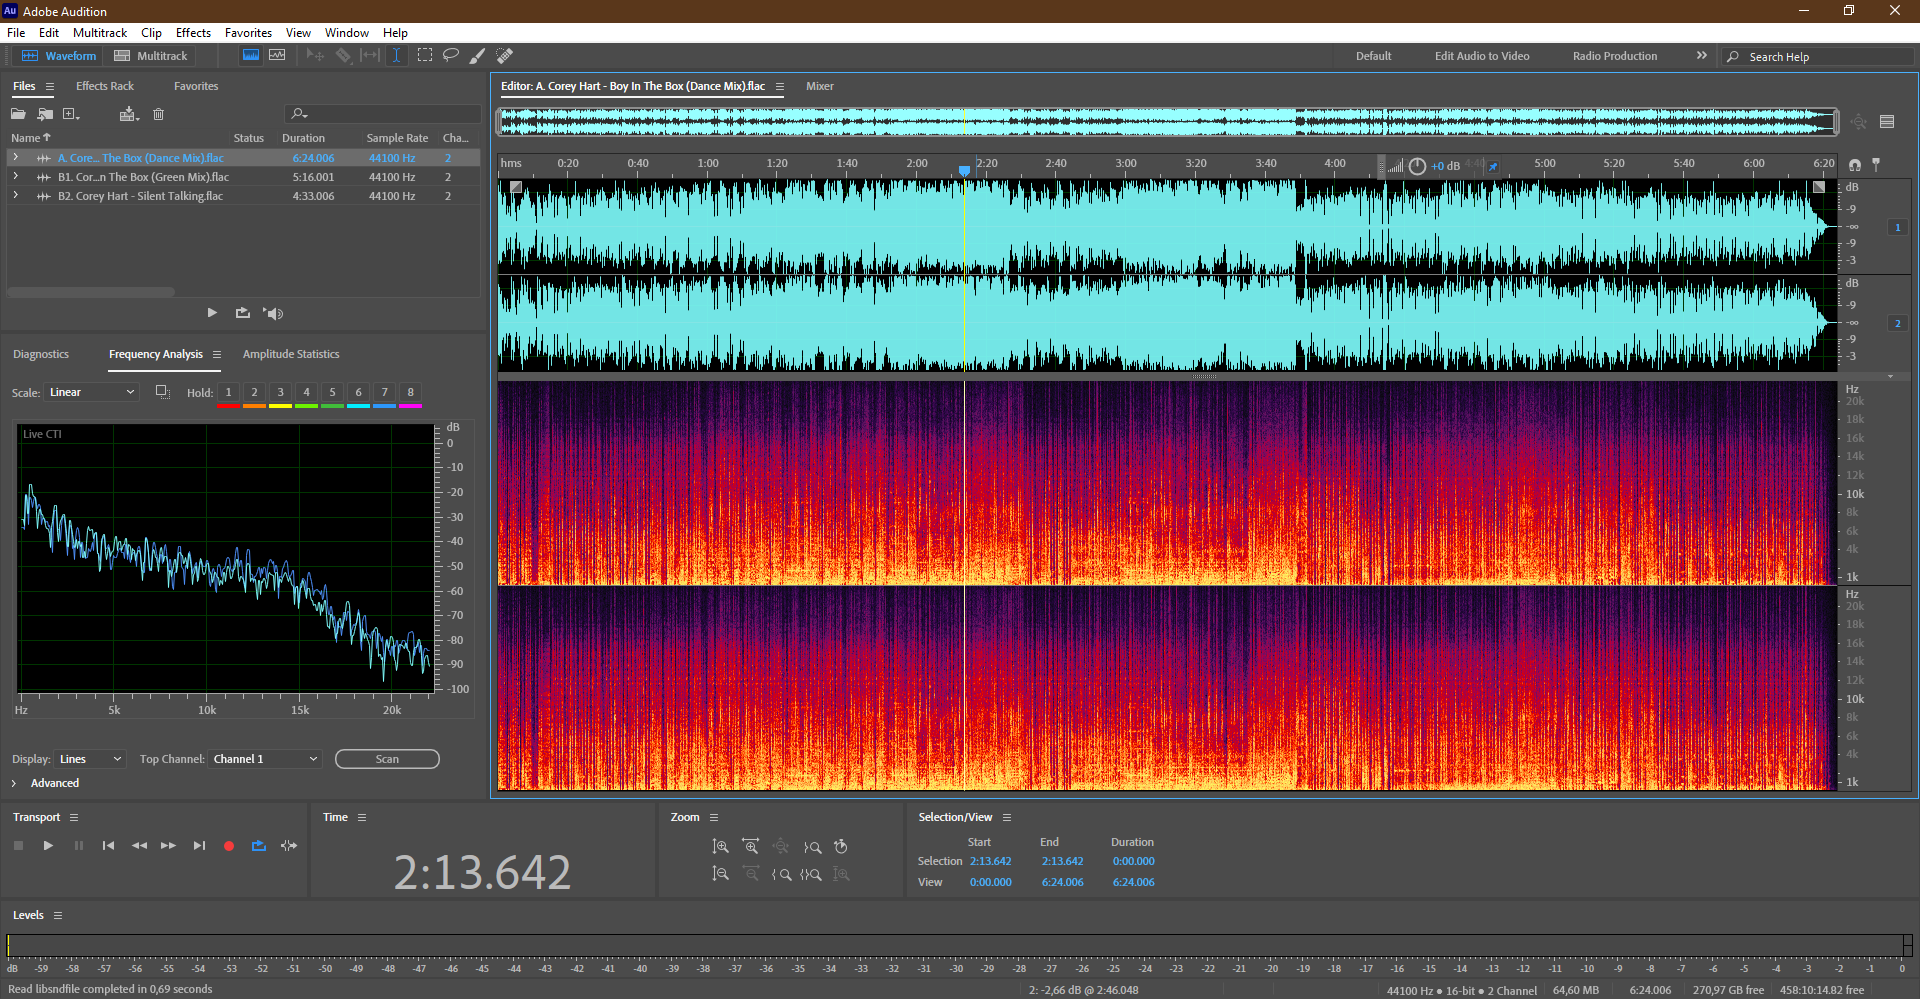
Task: Click the marker pin icon beside timeline
Action: (1876, 164)
